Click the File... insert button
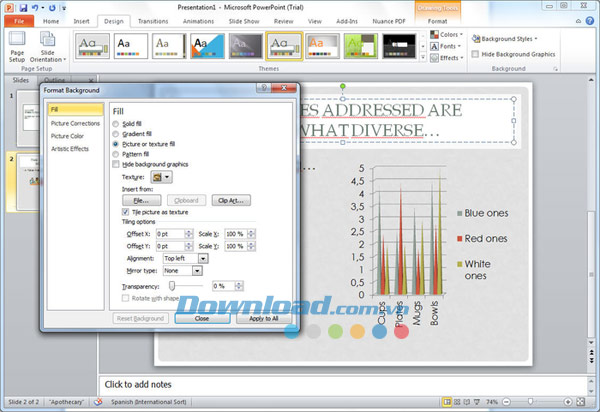Image resolution: width=600 pixels, height=412 pixels. 142,200
